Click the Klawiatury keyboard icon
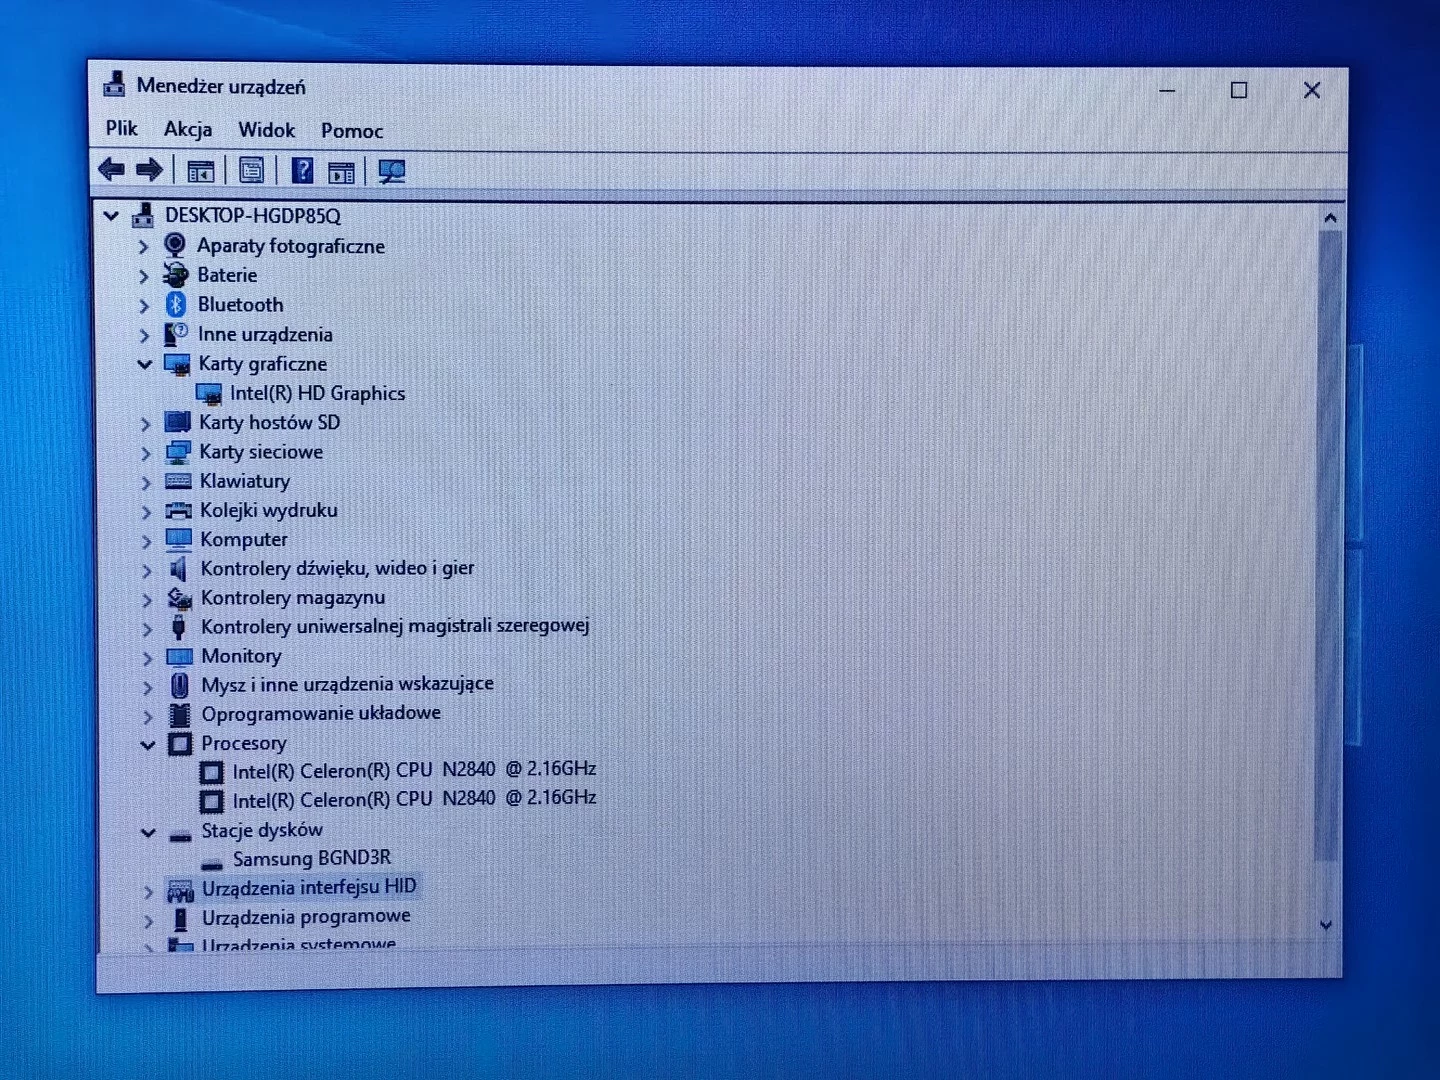Viewport: 1440px width, 1080px height. coord(178,482)
